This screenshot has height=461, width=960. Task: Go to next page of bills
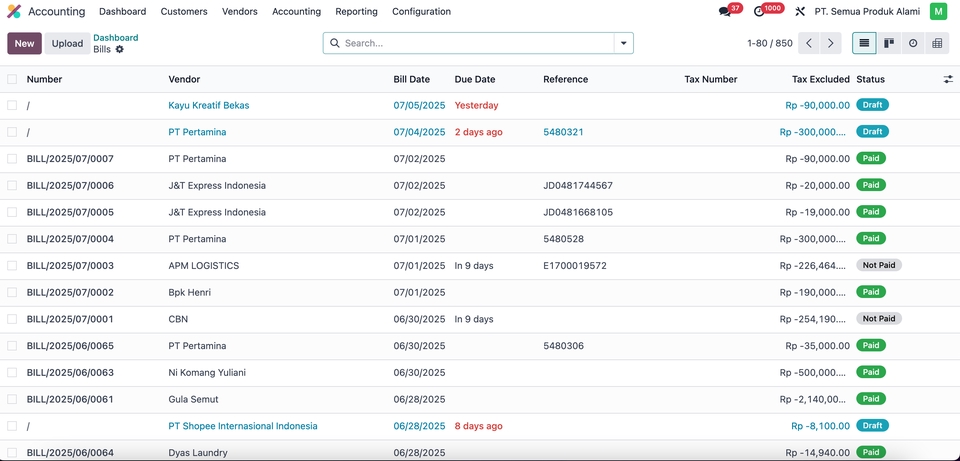click(x=831, y=43)
